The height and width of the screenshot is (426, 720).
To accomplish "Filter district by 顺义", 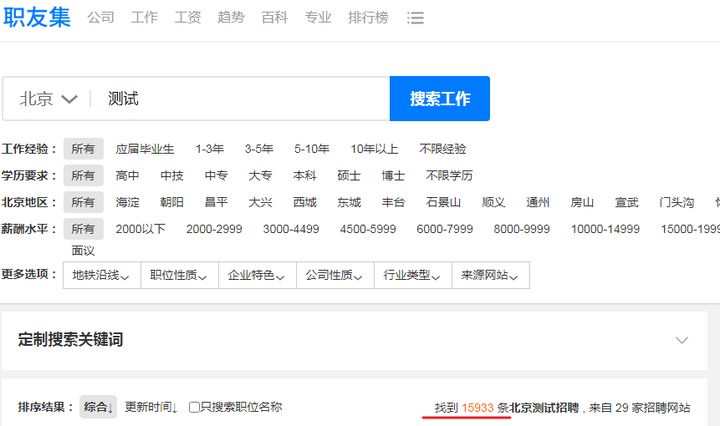I will coord(494,202).
